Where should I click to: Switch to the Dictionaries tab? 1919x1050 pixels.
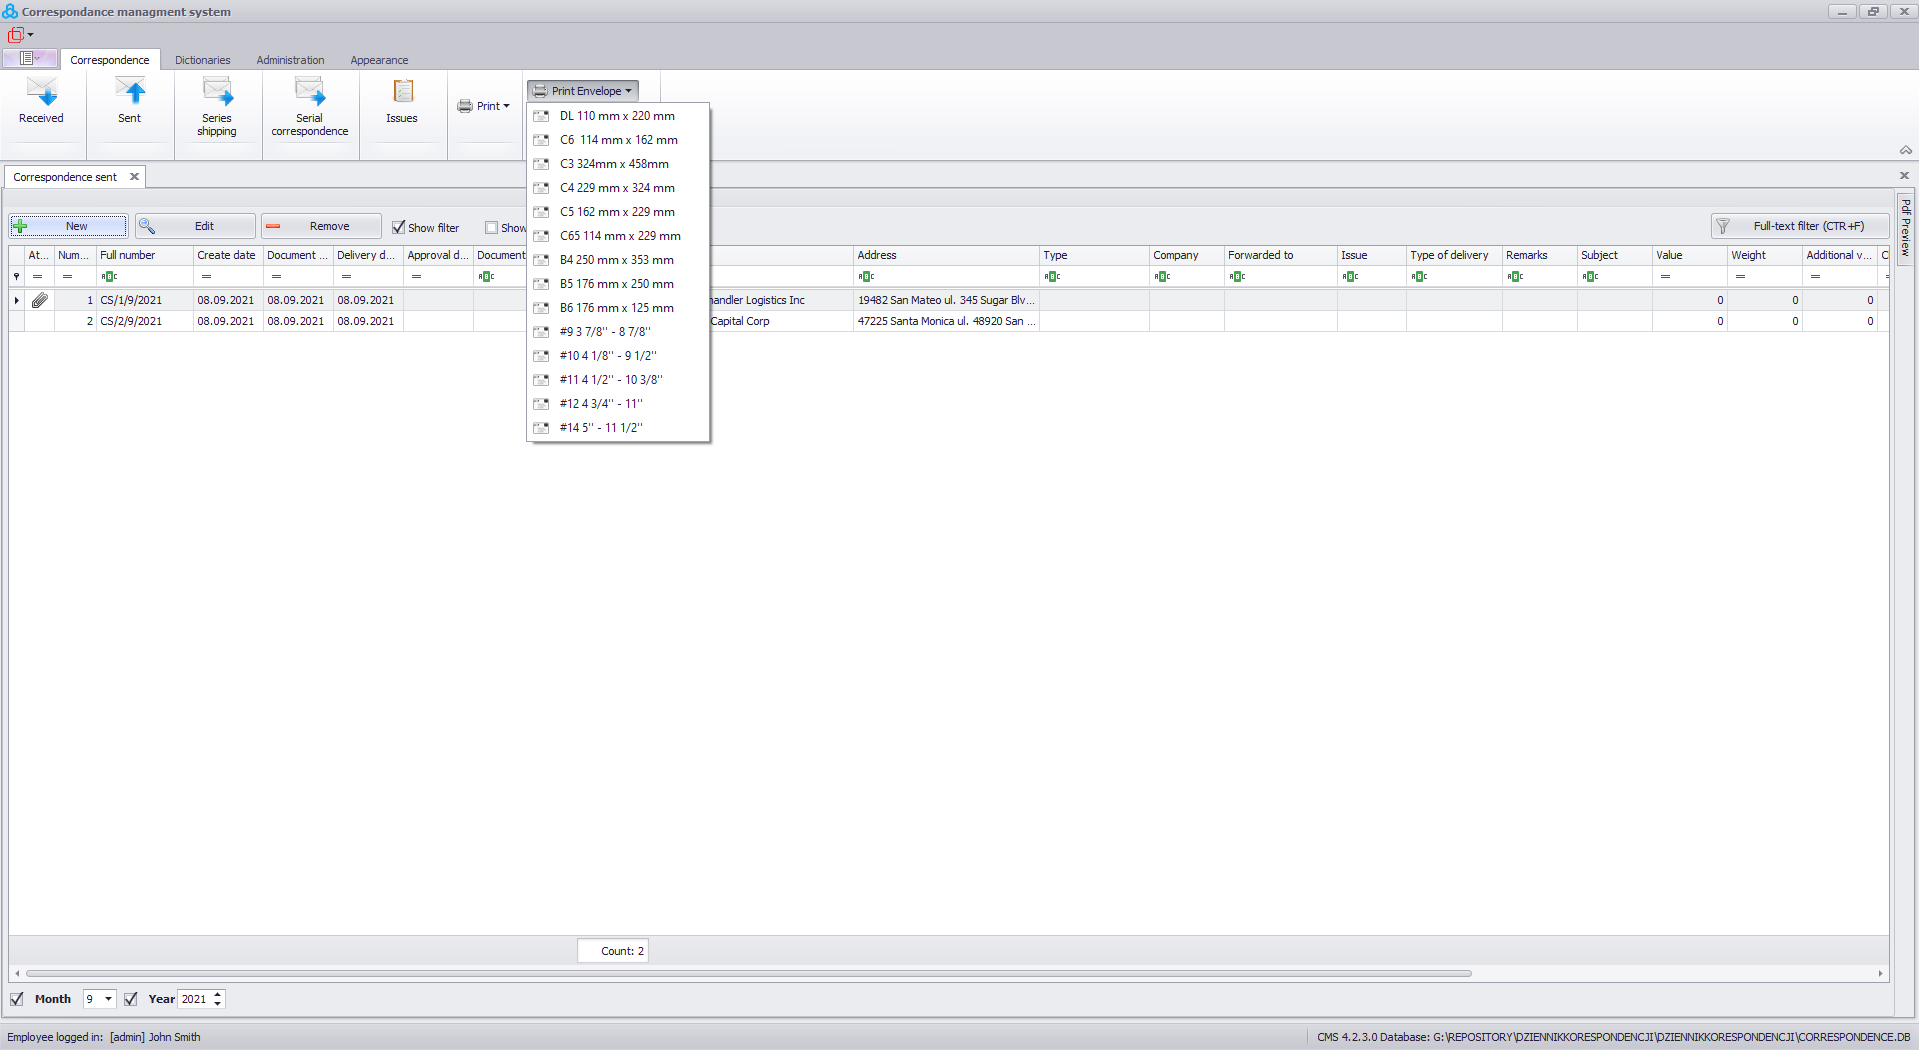coord(202,60)
